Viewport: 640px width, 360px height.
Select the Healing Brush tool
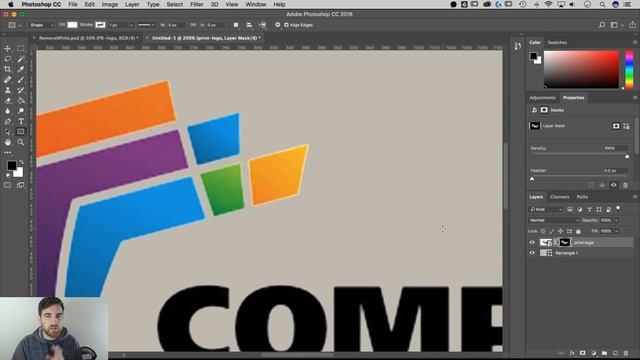[x=7, y=80]
